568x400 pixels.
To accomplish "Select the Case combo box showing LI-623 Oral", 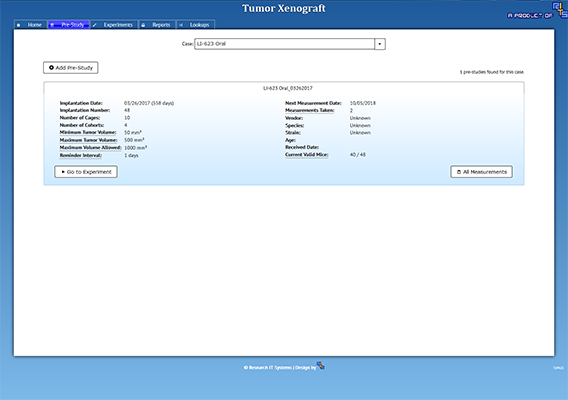I will click(x=290, y=44).
